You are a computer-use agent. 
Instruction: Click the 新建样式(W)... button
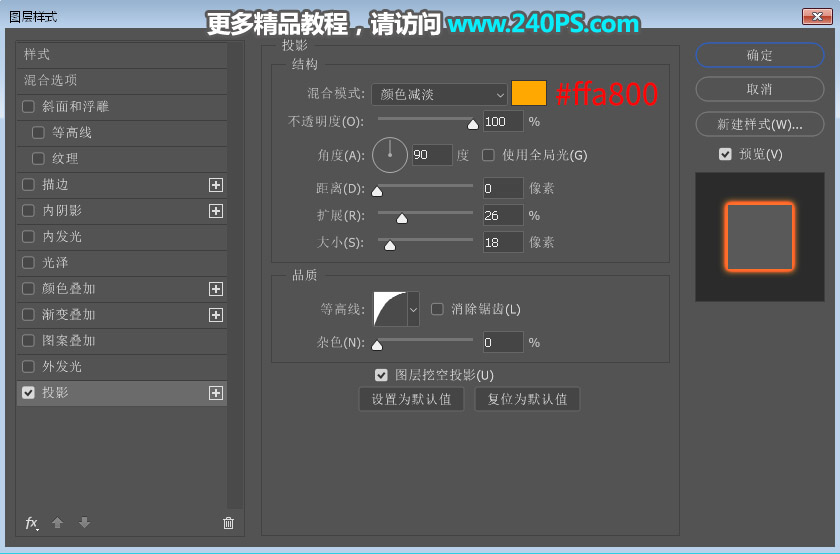pos(760,124)
